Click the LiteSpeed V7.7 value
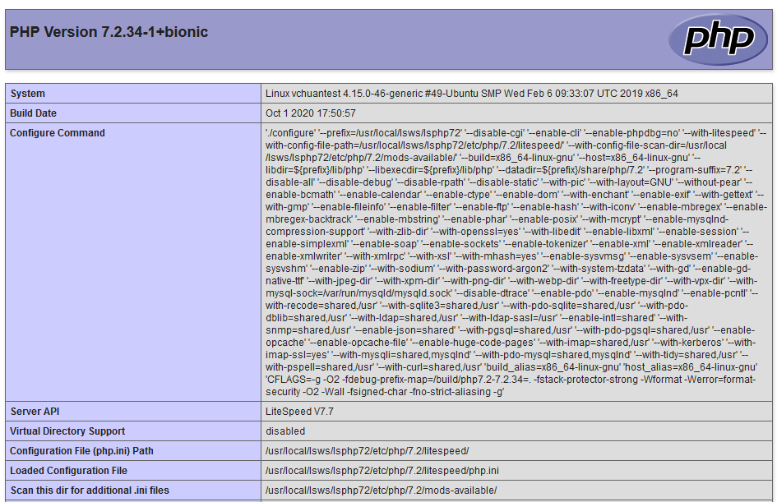Screen dimensions: 777x502 coord(299,412)
